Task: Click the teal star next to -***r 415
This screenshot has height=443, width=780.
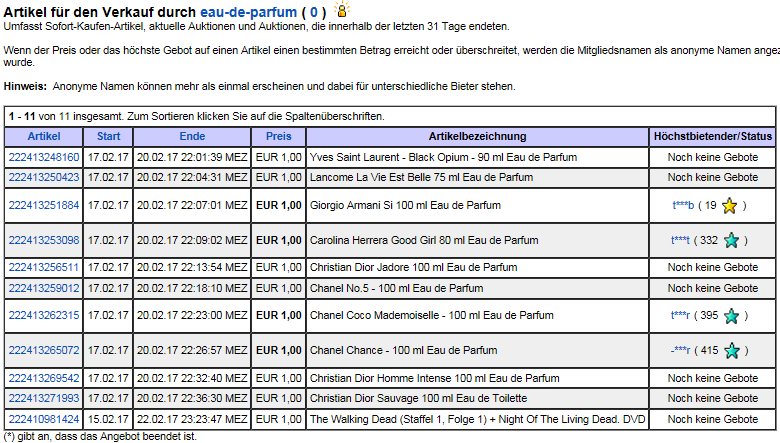Action: [x=732, y=351]
